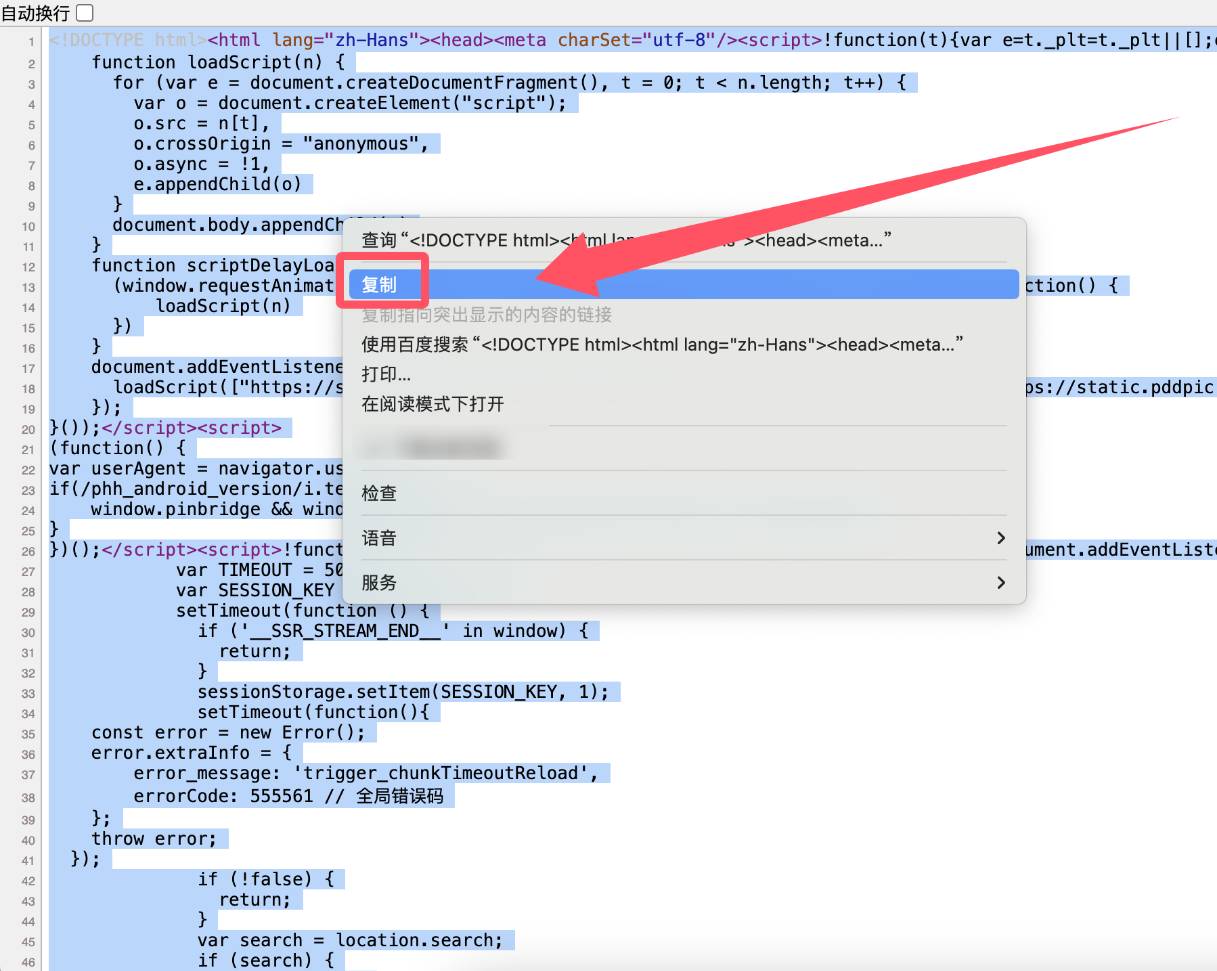Click the 'function loadScript(n) {' code line
The image size is (1217, 971).
point(218,62)
